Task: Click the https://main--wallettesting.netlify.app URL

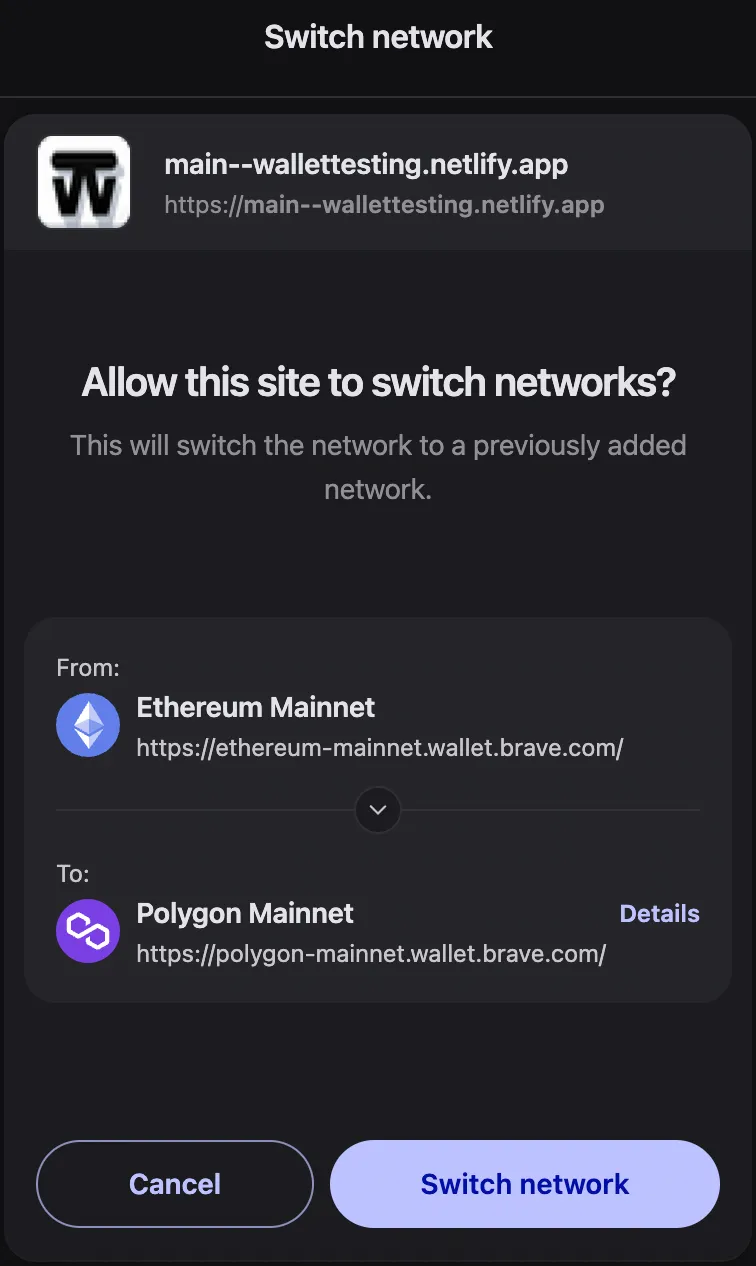Action: (384, 205)
